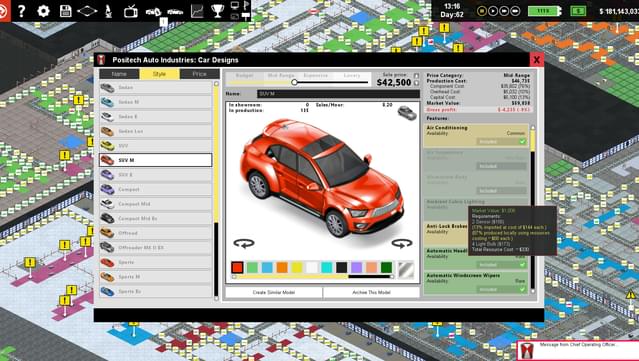The width and height of the screenshot is (639, 361).
Task: Select the SUV M design row
Action: (156, 160)
